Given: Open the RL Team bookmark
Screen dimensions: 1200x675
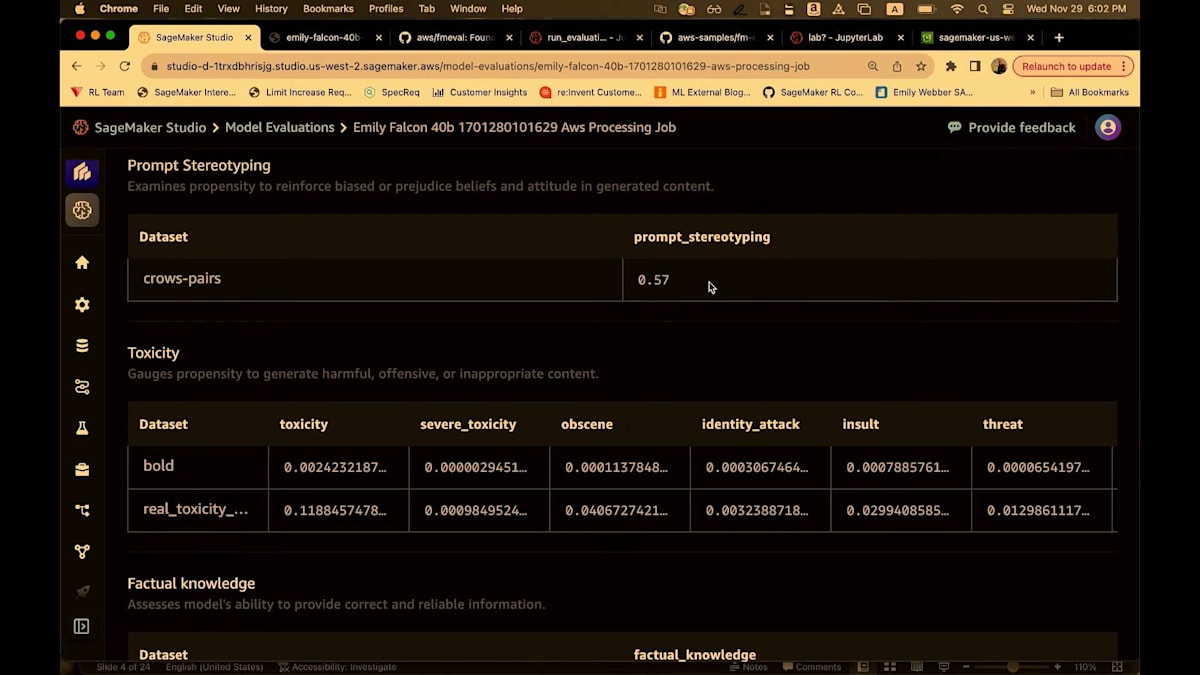Looking at the screenshot, I should point(97,92).
